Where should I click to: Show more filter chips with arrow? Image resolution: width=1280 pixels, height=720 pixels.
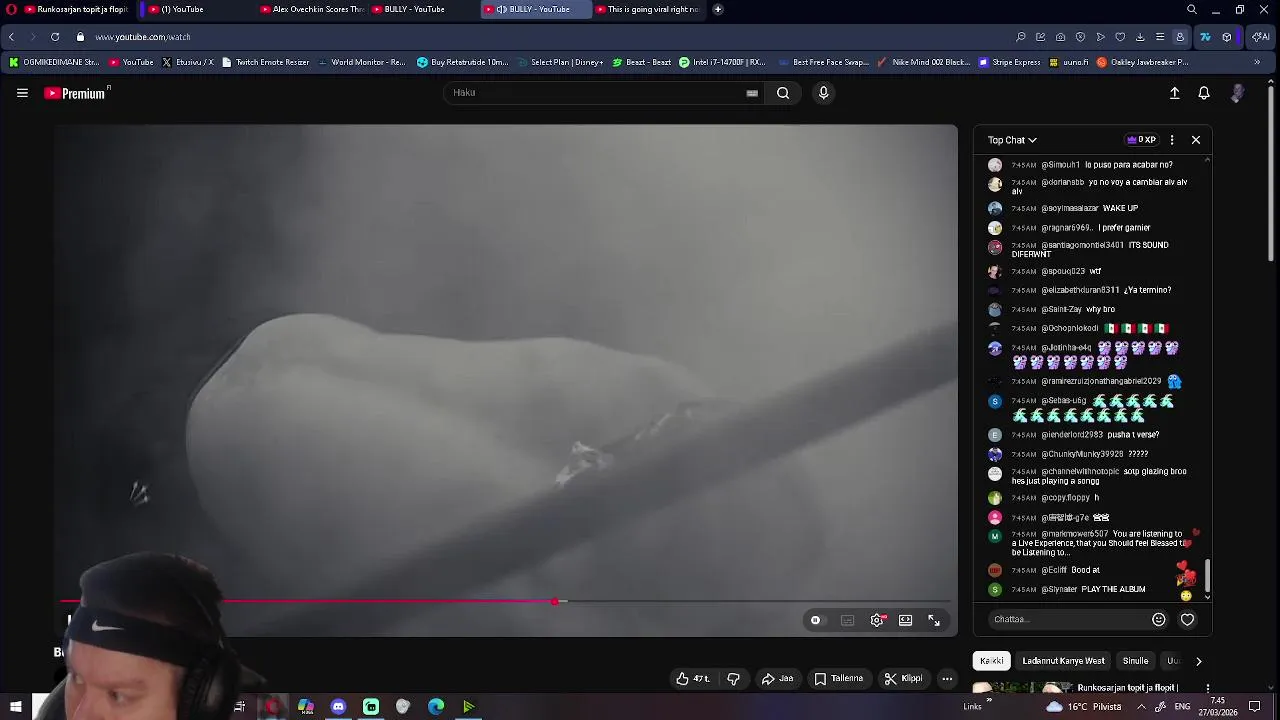coord(1198,661)
